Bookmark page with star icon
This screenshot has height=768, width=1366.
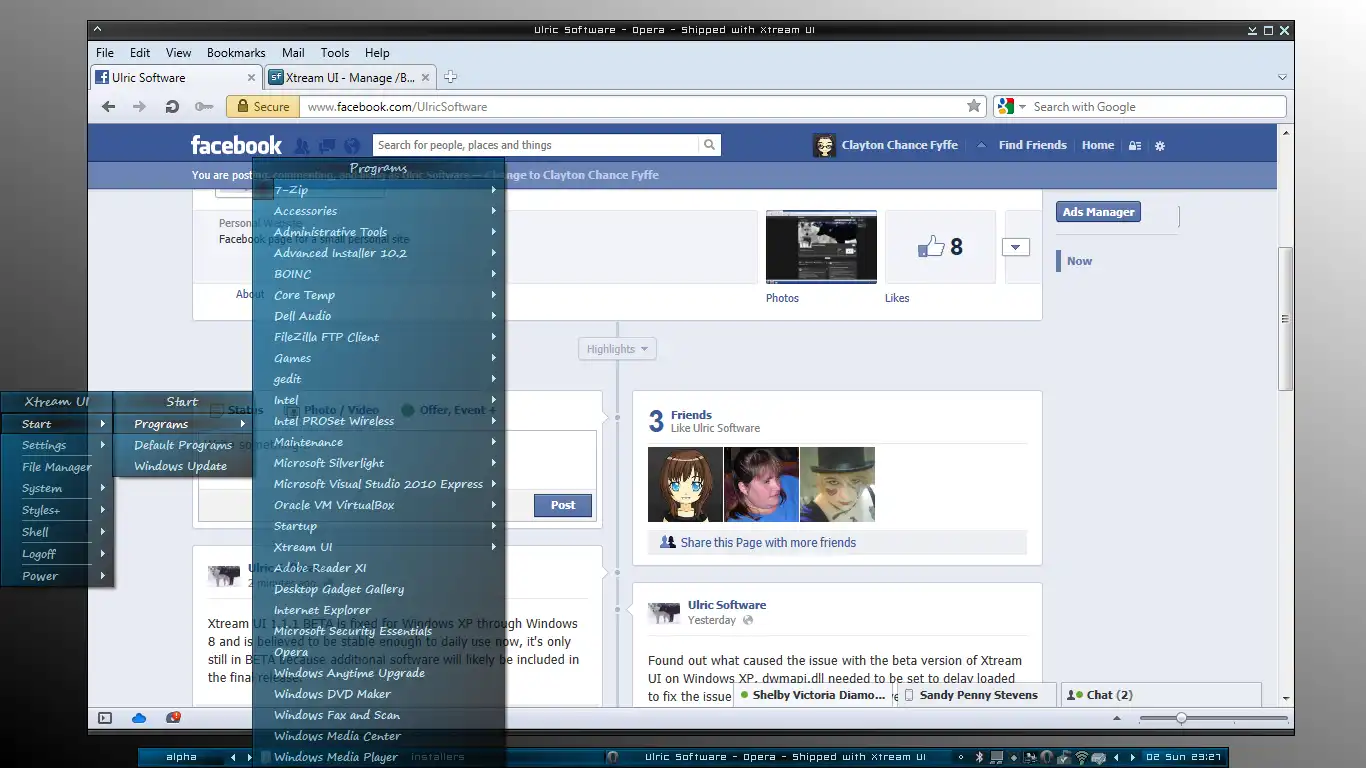[973, 106]
